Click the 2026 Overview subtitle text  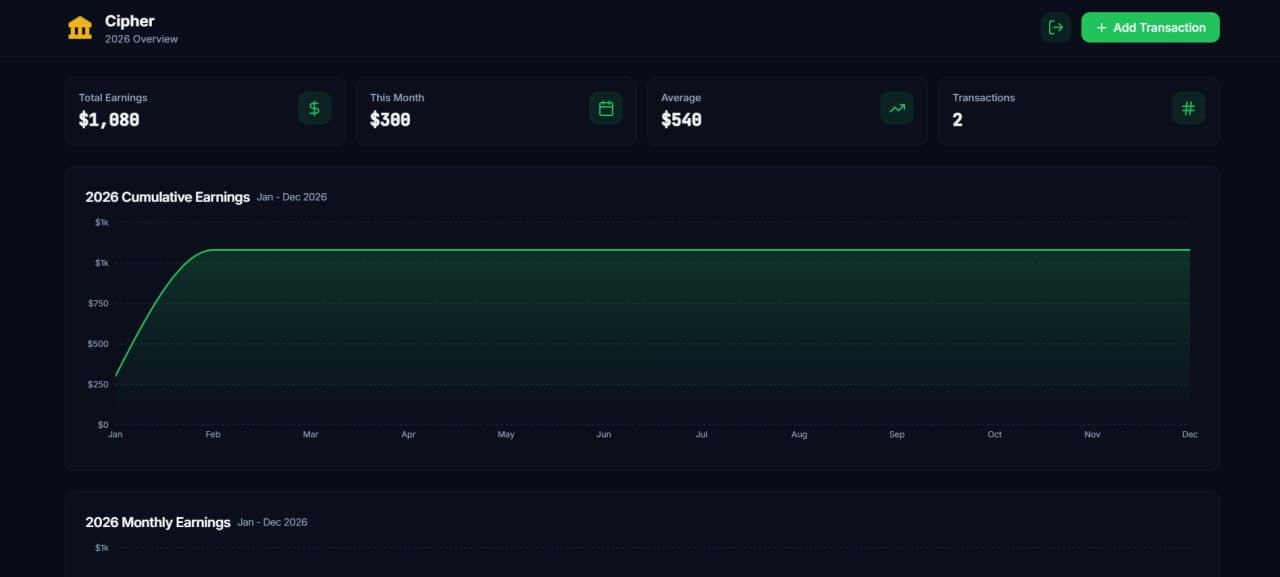click(x=141, y=39)
